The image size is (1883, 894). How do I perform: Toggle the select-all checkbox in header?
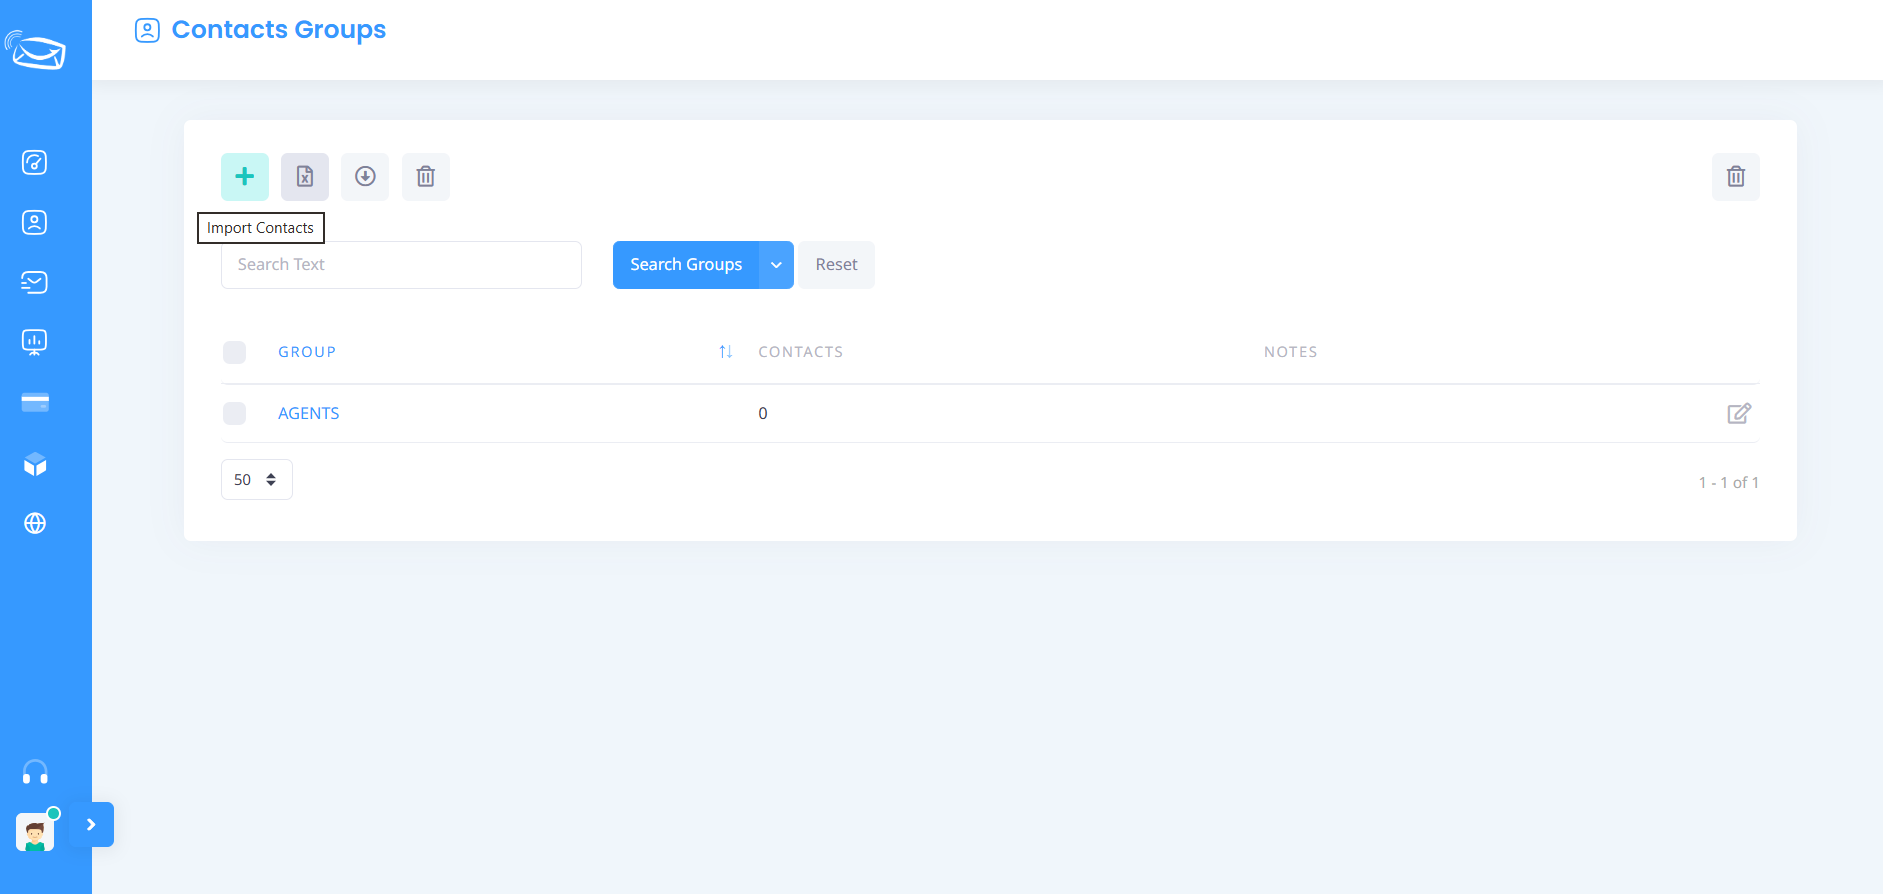(x=234, y=352)
